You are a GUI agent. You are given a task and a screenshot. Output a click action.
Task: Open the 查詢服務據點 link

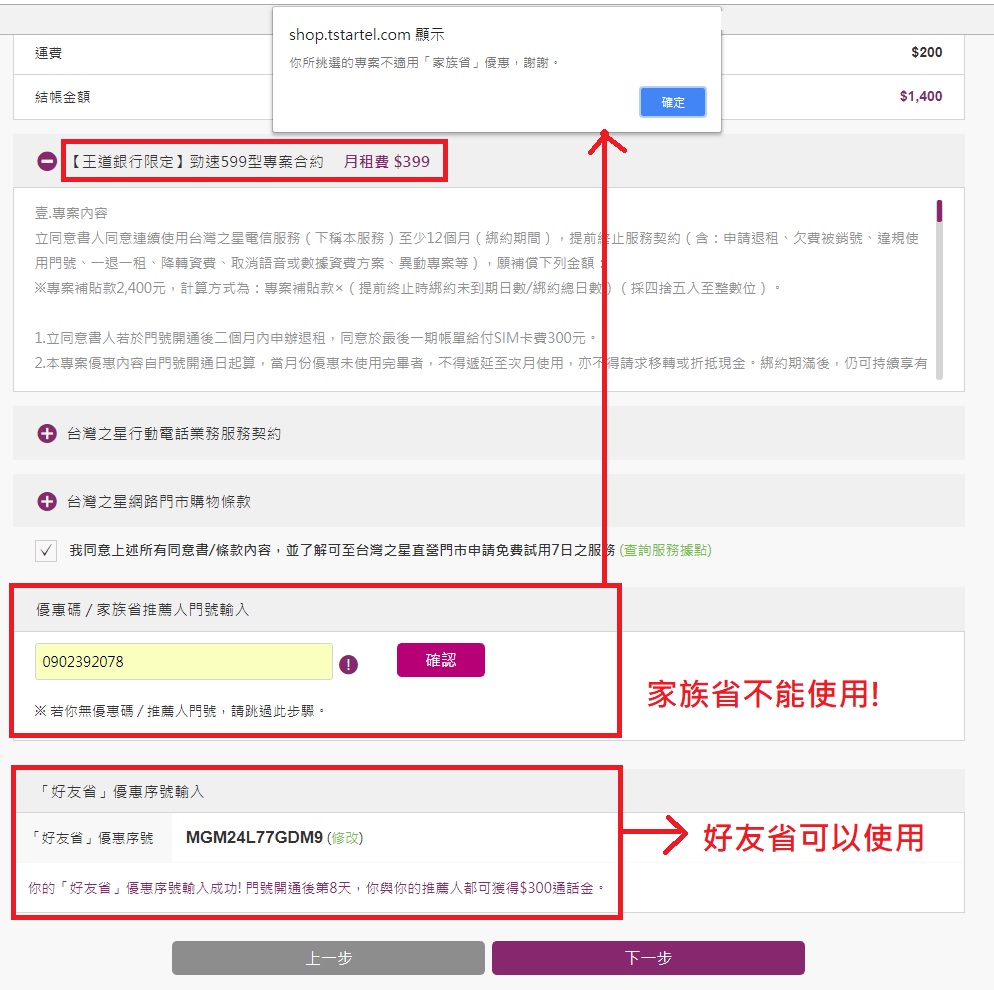point(665,551)
